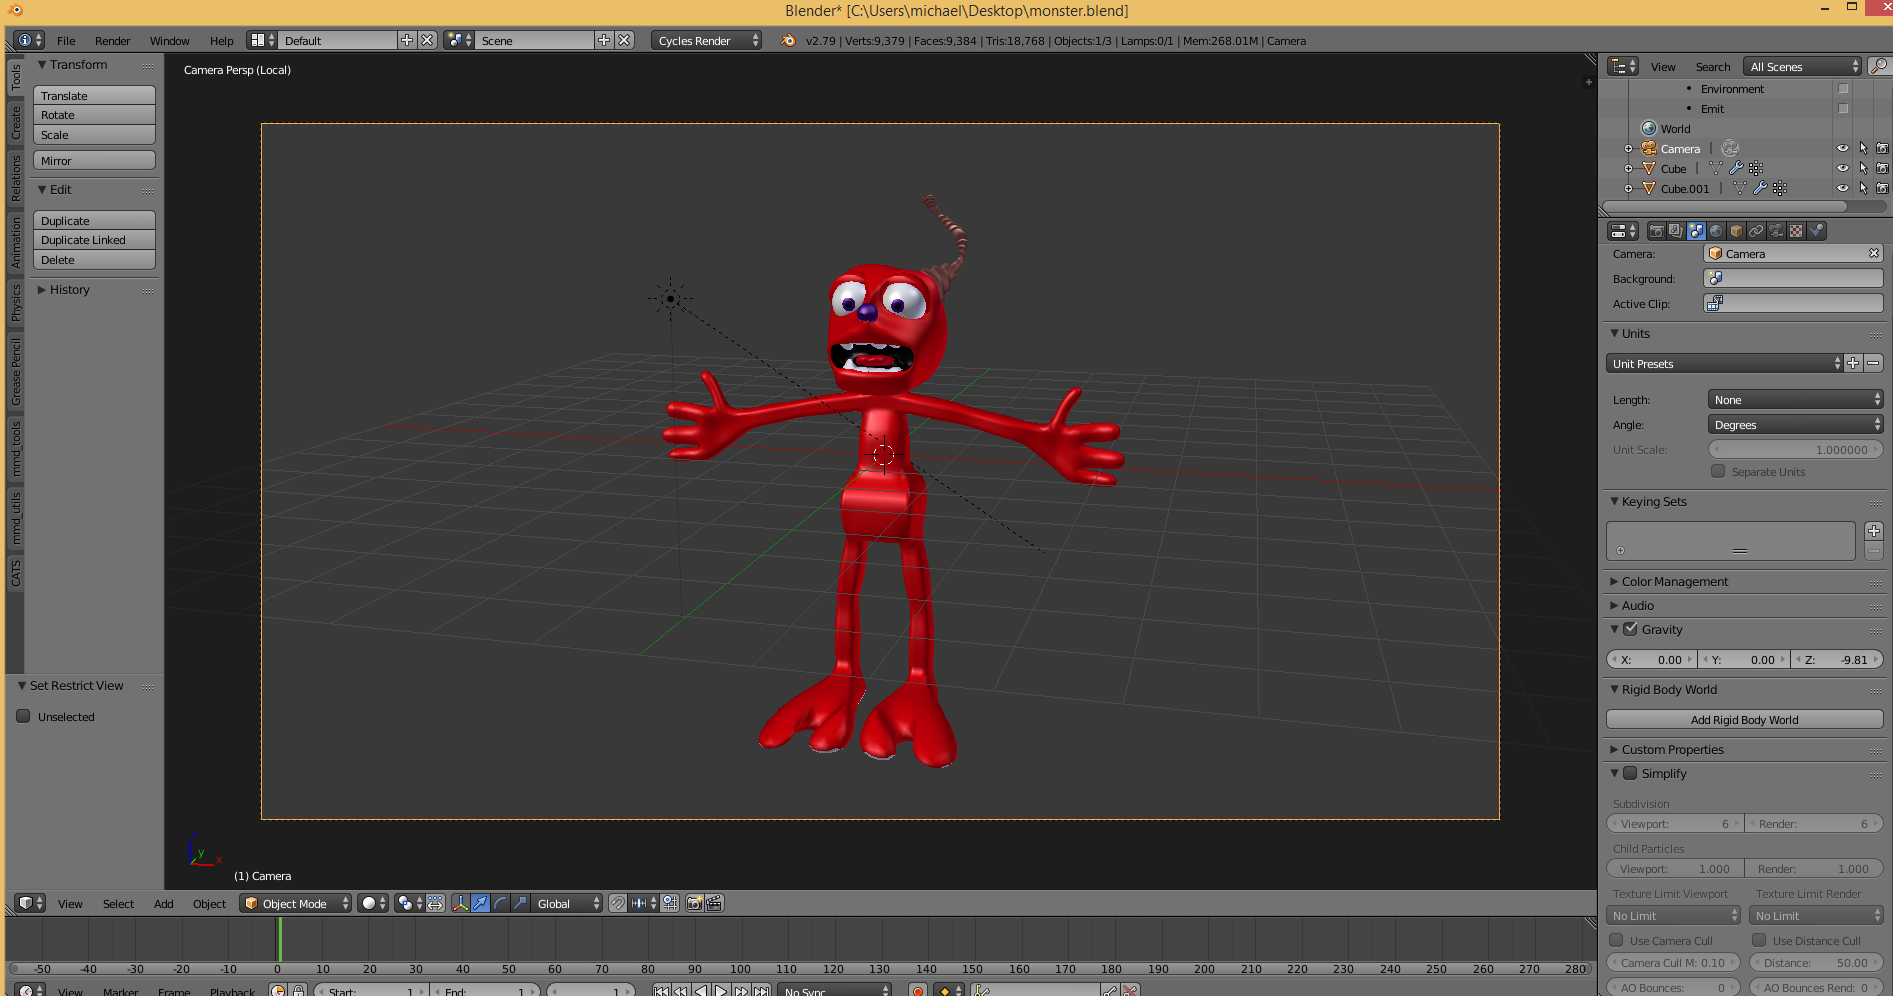Screen dimensions: 1893x996
Task: Click the OpenGL render image camera icon
Action: [695, 903]
